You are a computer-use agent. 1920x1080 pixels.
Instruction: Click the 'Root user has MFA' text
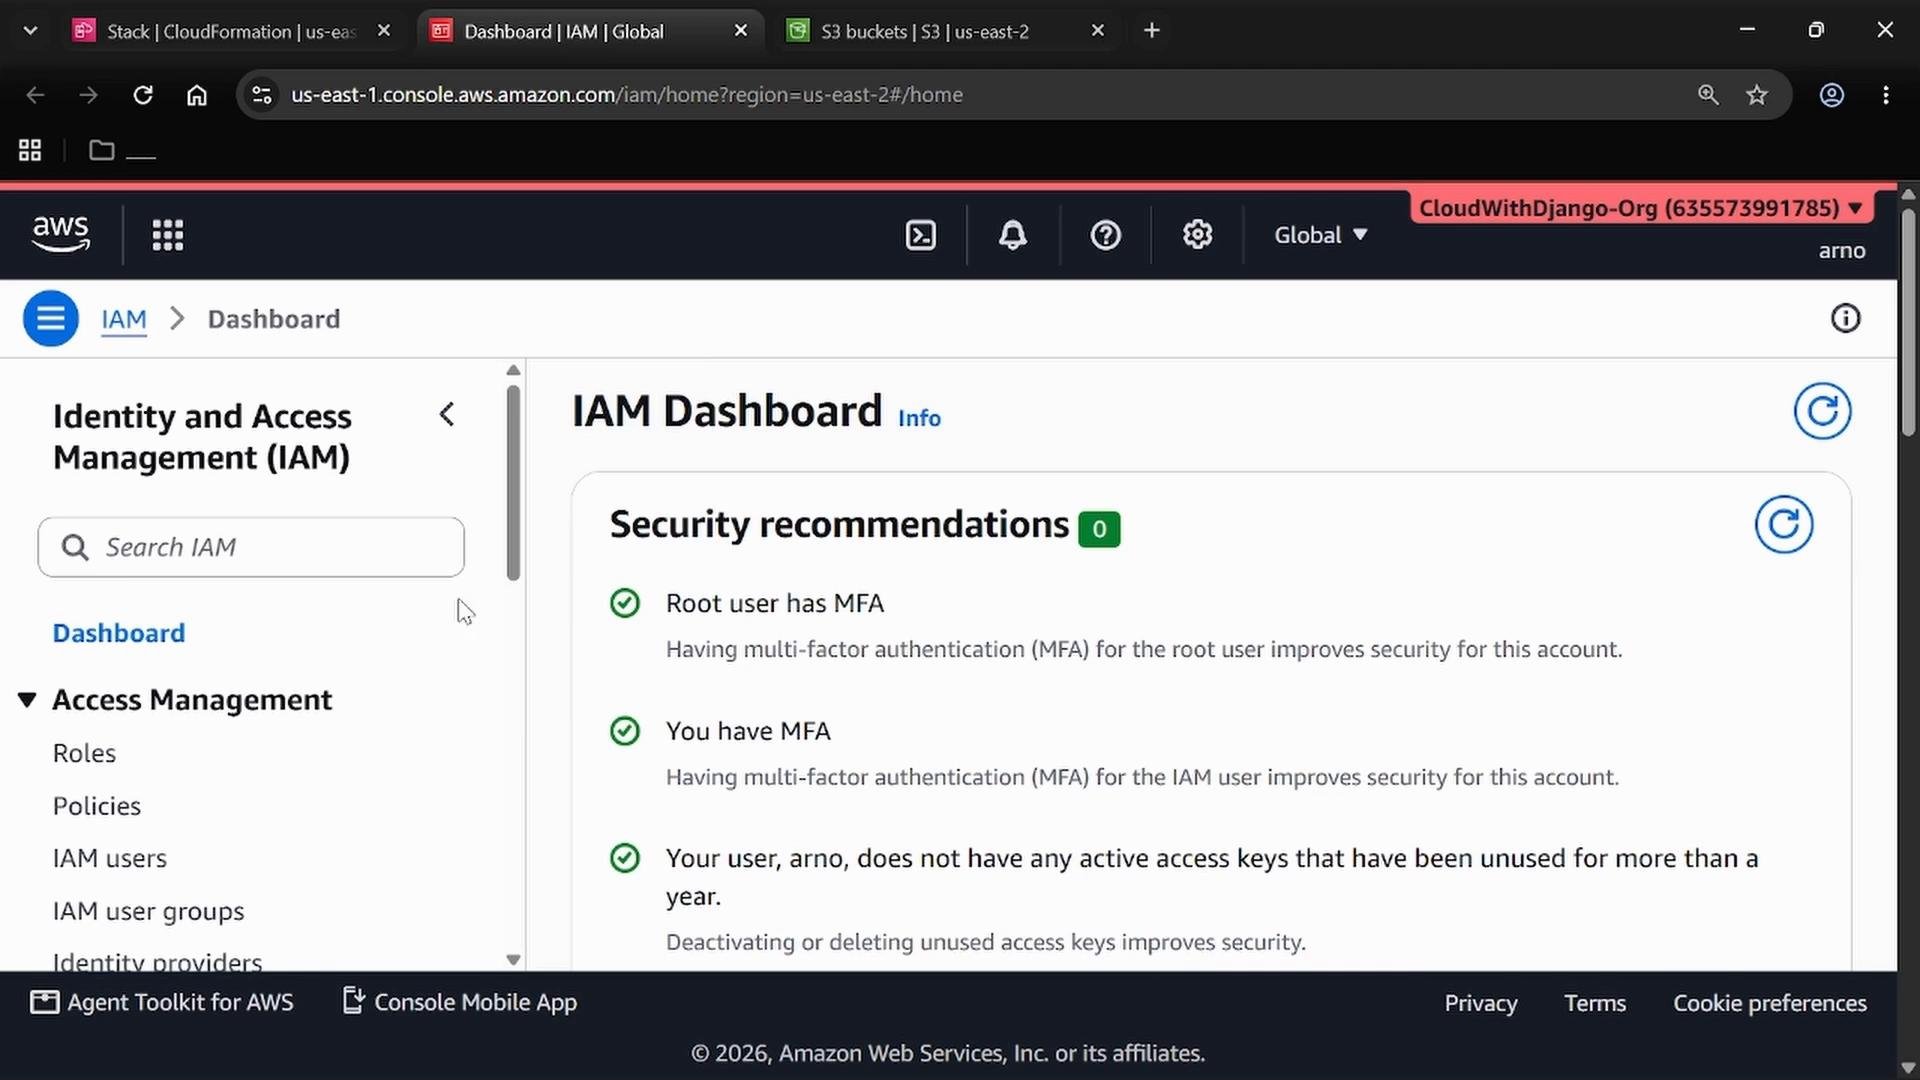775,603
